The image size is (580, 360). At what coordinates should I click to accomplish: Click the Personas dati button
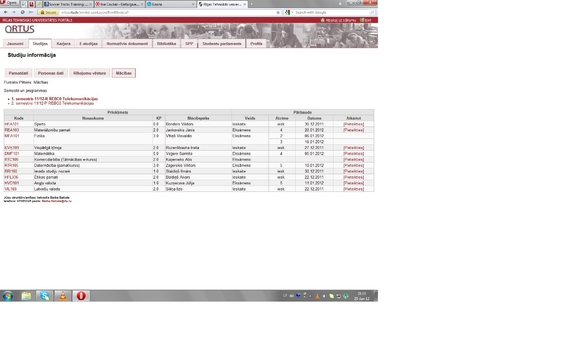coord(51,73)
